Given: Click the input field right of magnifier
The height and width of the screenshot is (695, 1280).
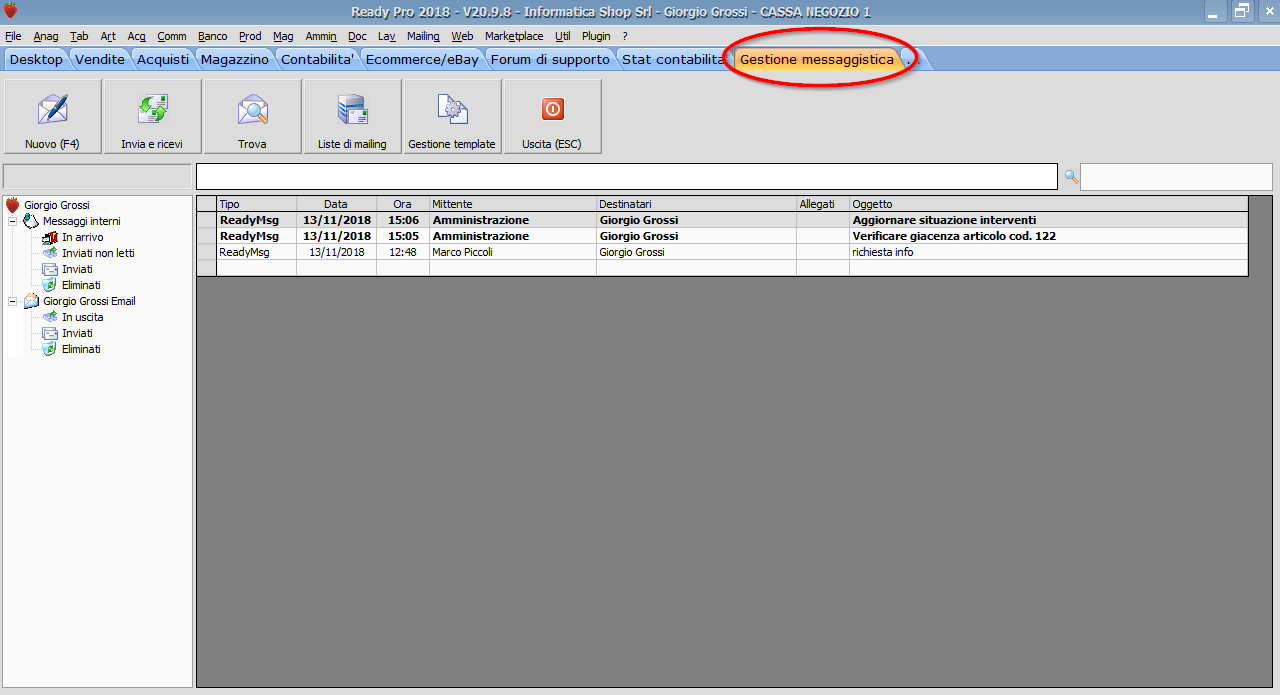Looking at the screenshot, I should tap(1176, 177).
